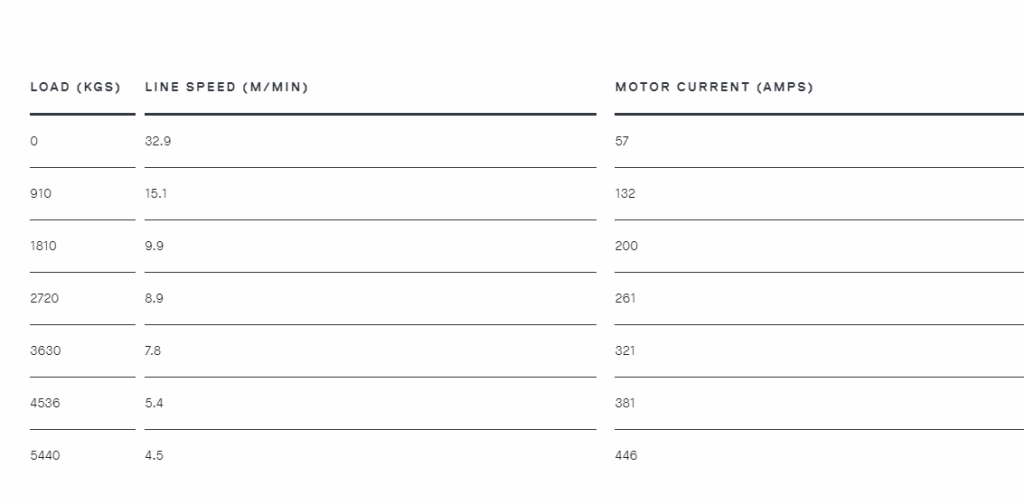1024x504 pixels.
Task: Click the line speed 15.1 value
Action: click(156, 193)
